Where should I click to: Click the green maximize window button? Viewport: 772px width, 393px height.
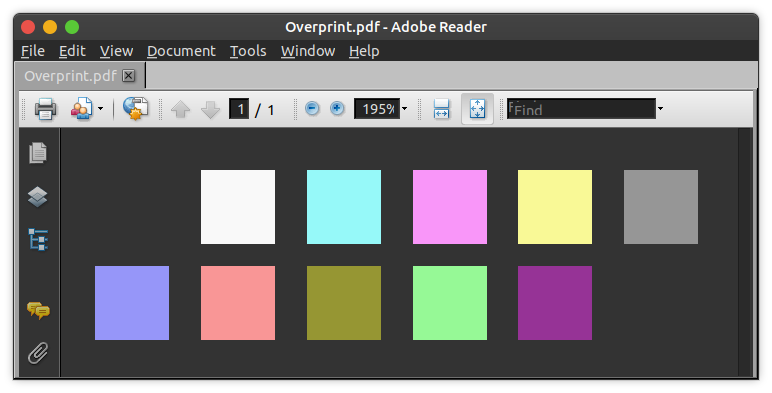click(72, 27)
